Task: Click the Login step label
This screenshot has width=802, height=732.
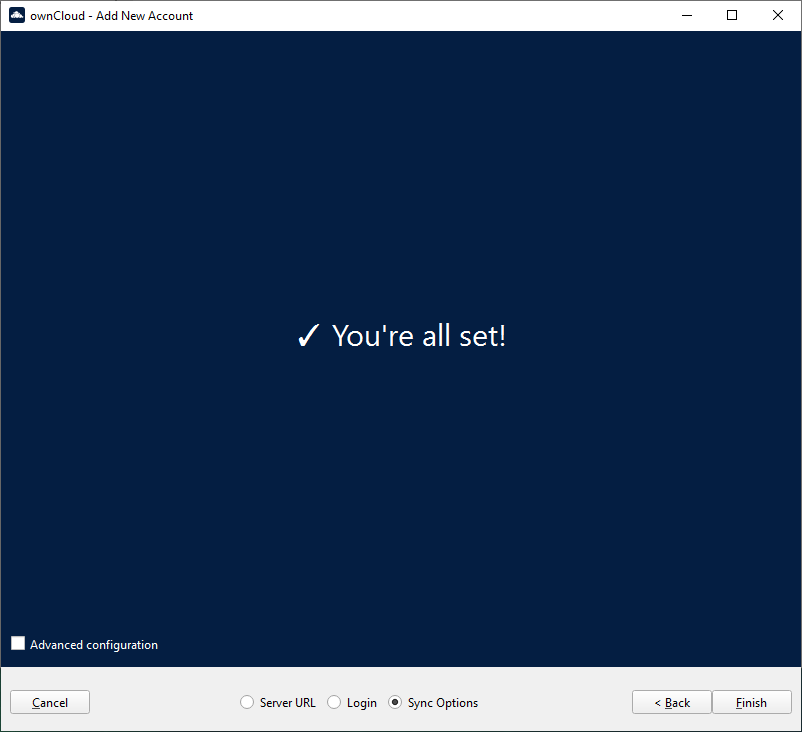Action: tap(362, 703)
